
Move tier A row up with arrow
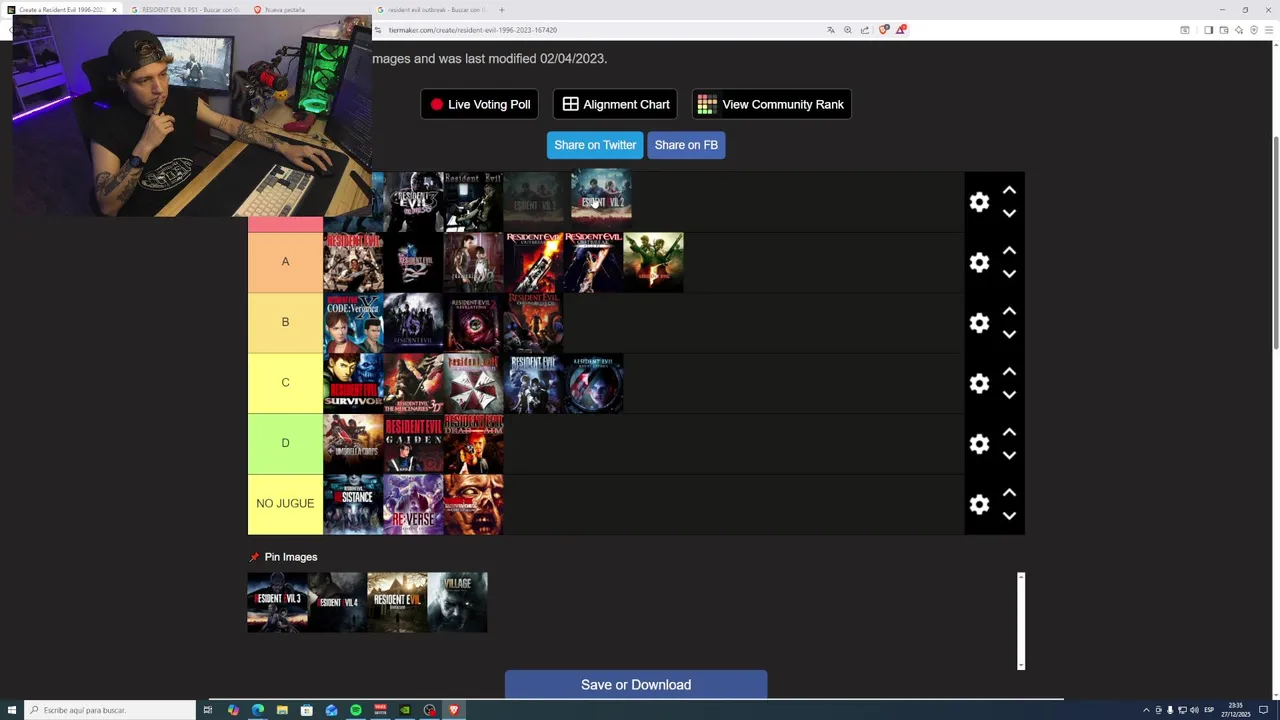(1009, 251)
